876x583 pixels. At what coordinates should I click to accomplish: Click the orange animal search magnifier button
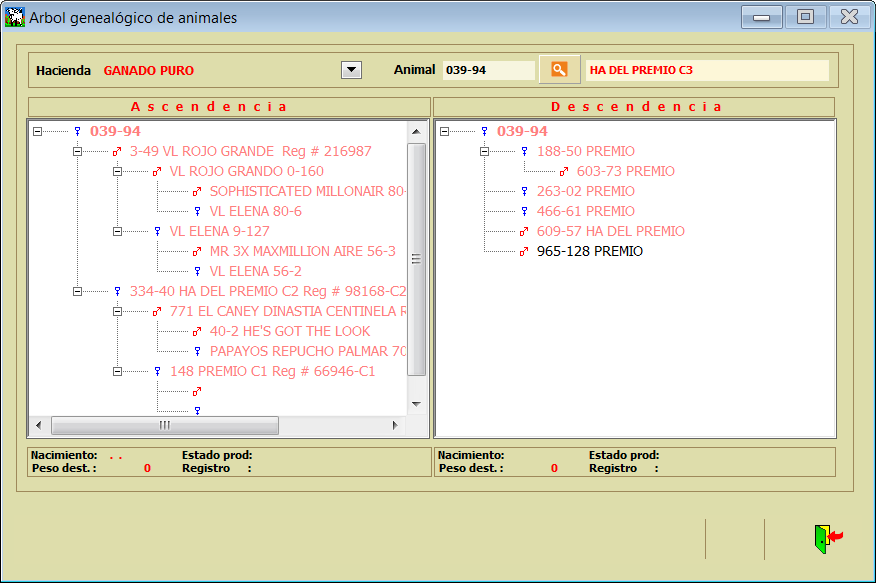pyautogui.click(x=559, y=69)
